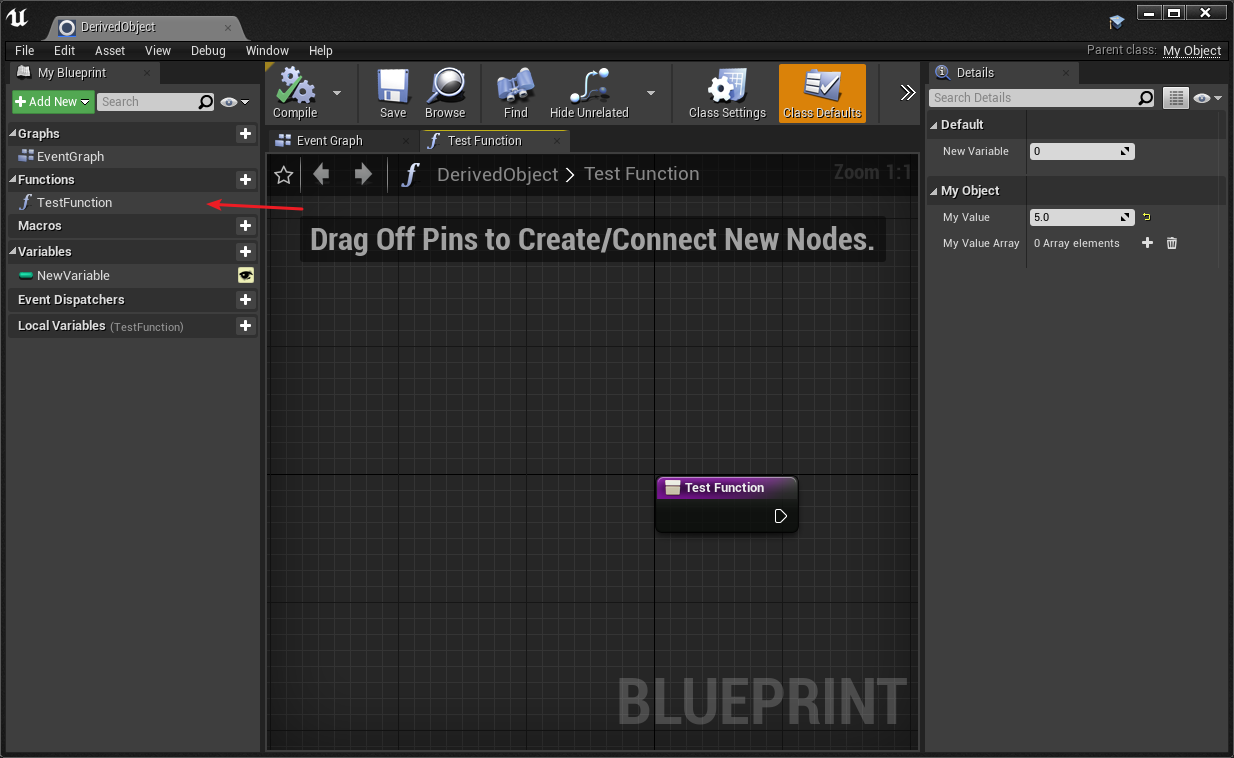Toggle Hide Unrelated nodes
1234x758 pixels.
pos(589,93)
